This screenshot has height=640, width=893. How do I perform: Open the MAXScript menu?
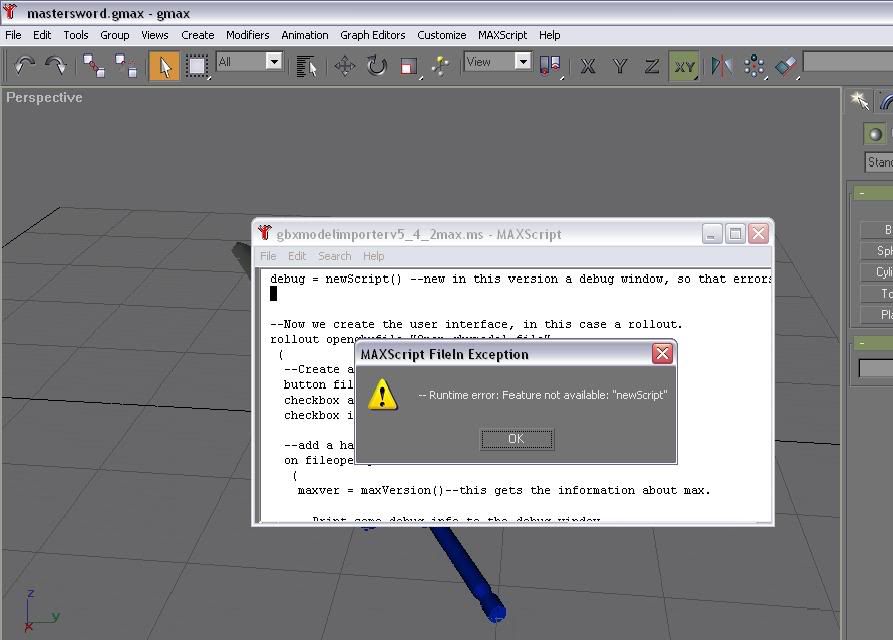pyautogui.click(x=502, y=35)
